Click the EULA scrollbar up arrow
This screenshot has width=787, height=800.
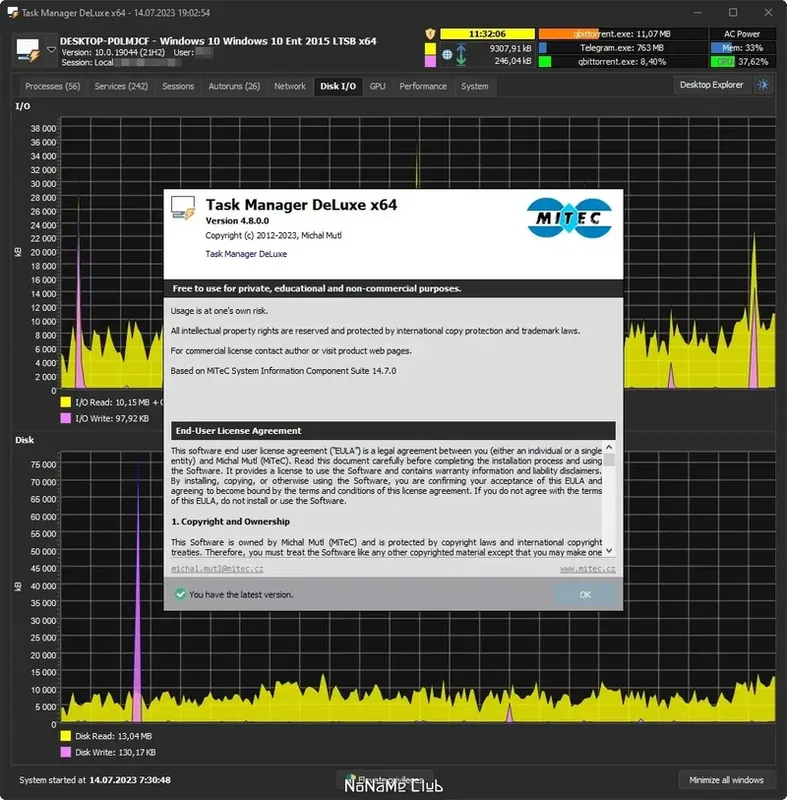tap(609, 447)
